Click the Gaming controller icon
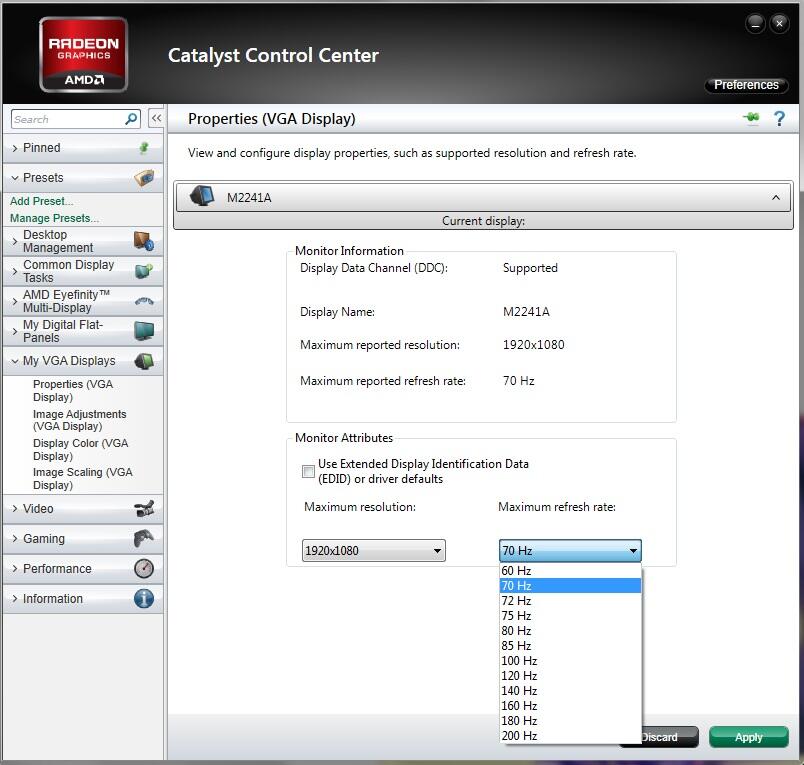Screen dimensions: 804x765 tap(144, 538)
